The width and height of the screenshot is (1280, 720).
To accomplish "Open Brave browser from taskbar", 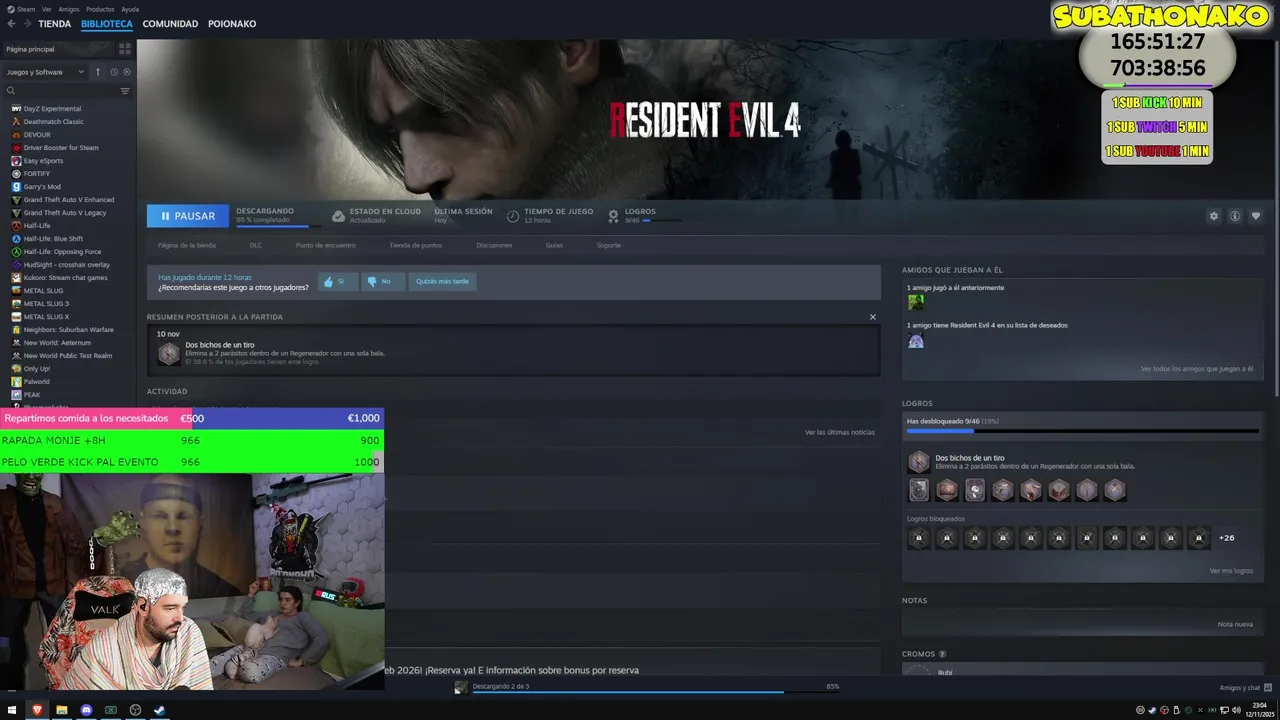I will point(37,710).
